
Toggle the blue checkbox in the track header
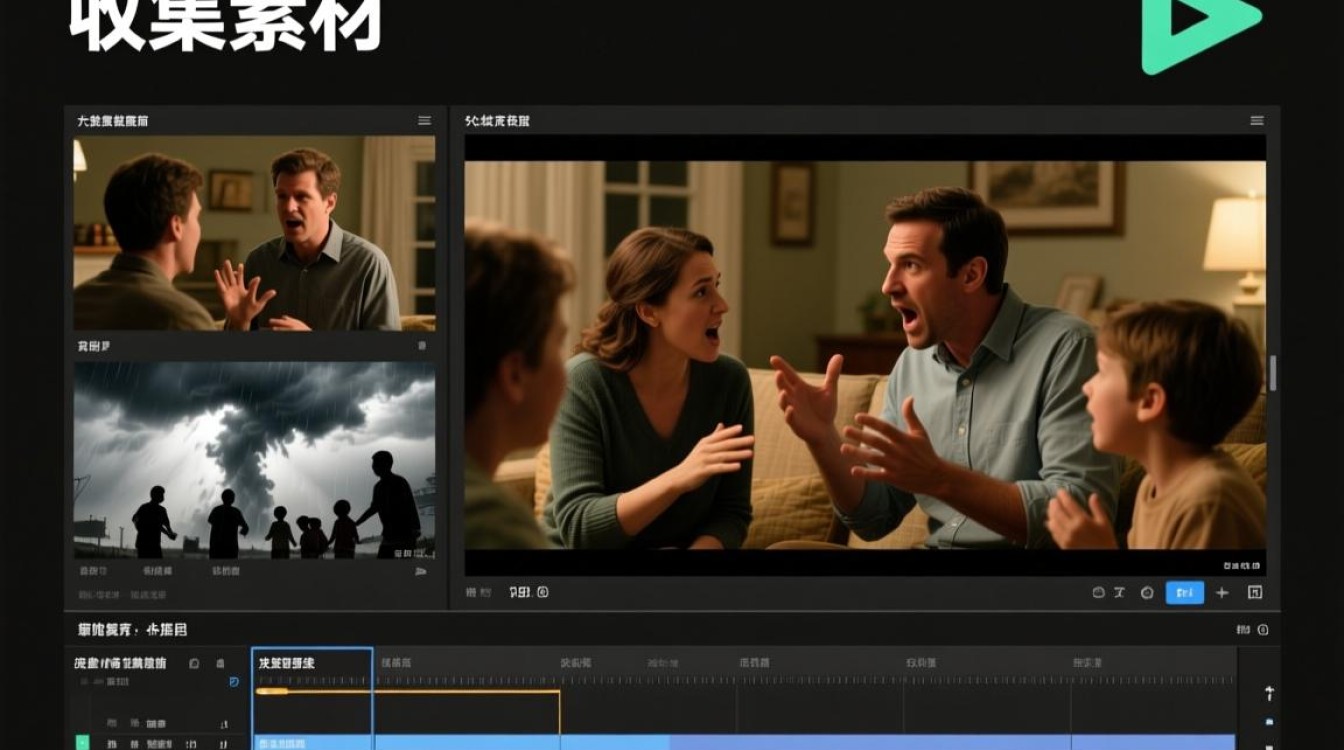[x=234, y=682]
